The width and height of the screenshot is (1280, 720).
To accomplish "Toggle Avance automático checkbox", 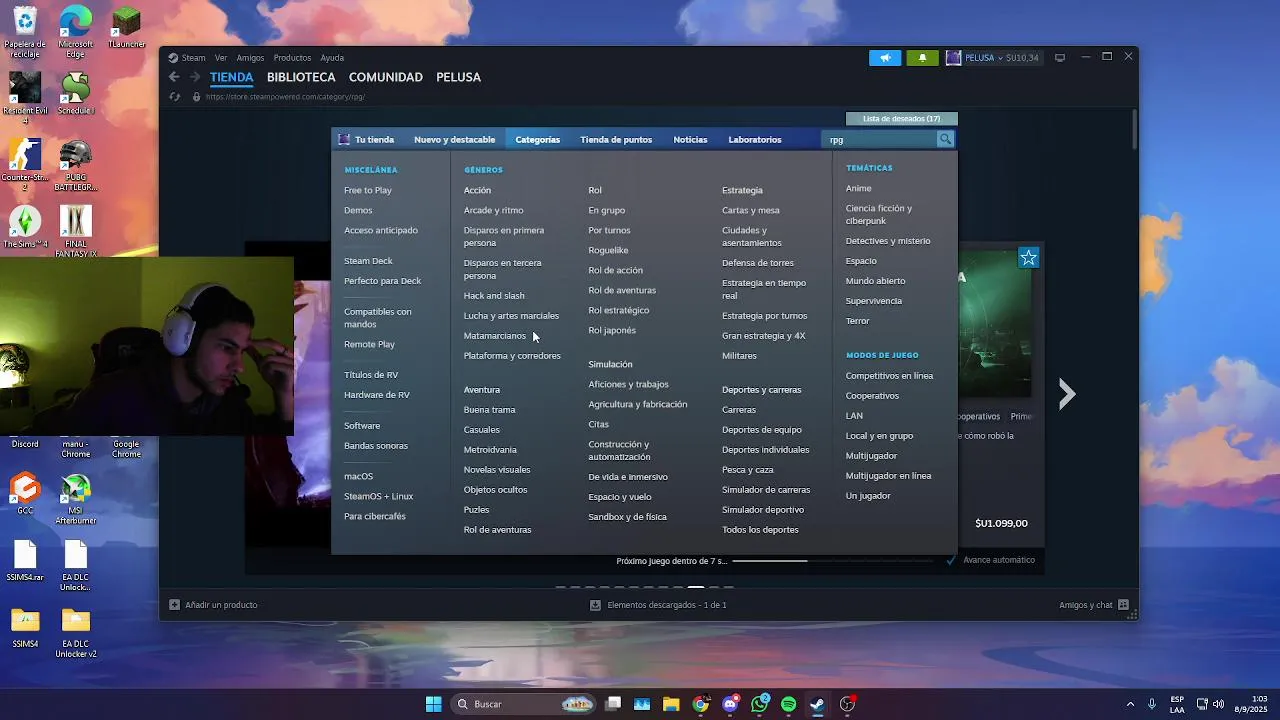I will [951, 560].
